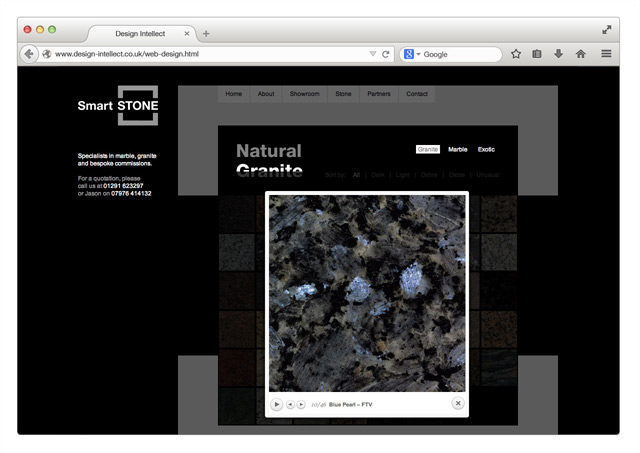Open the downloads arrow icon
The image size is (640, 453).
pyautogui.click(x=558, y=54)
